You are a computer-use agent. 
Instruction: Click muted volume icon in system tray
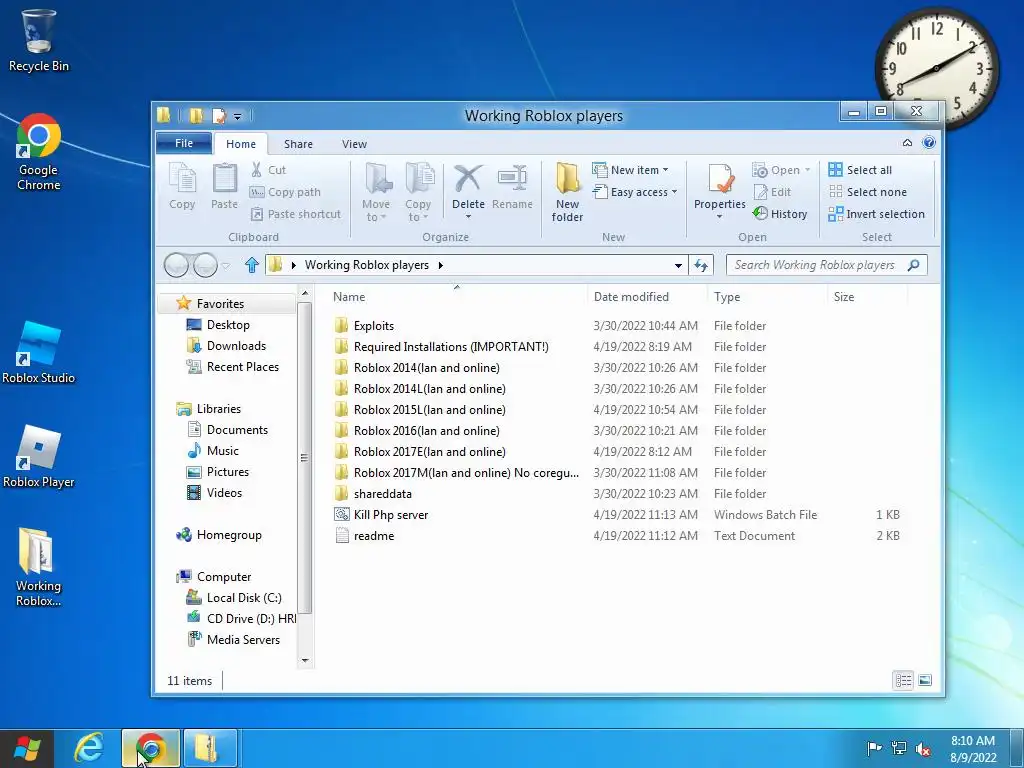923,748
